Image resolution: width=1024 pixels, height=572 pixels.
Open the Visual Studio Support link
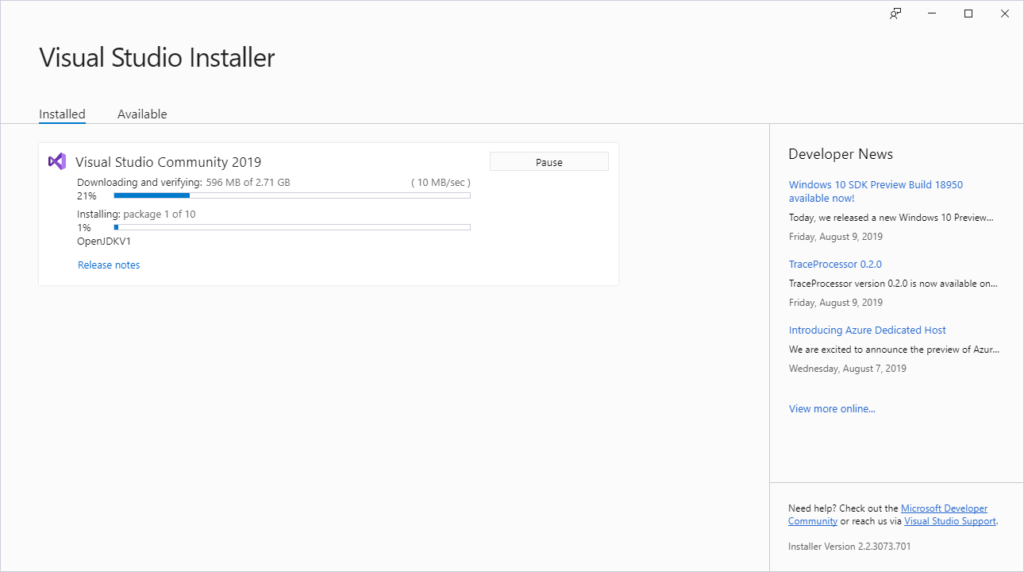pos(950,521)
